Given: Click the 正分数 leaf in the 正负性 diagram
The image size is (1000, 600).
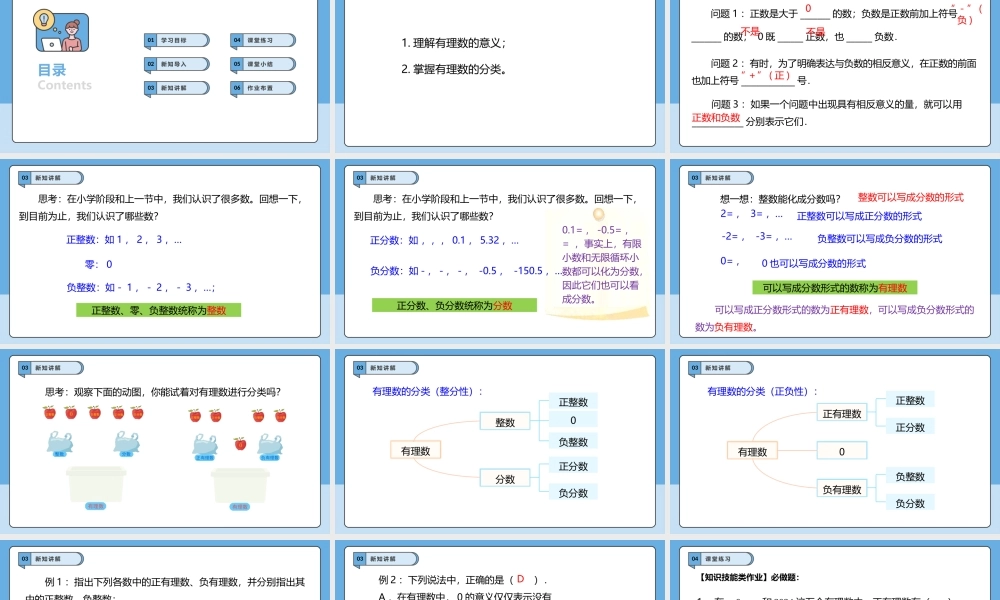Looking at the screenshot, I should pyautogui.click(x=910, y=427).
